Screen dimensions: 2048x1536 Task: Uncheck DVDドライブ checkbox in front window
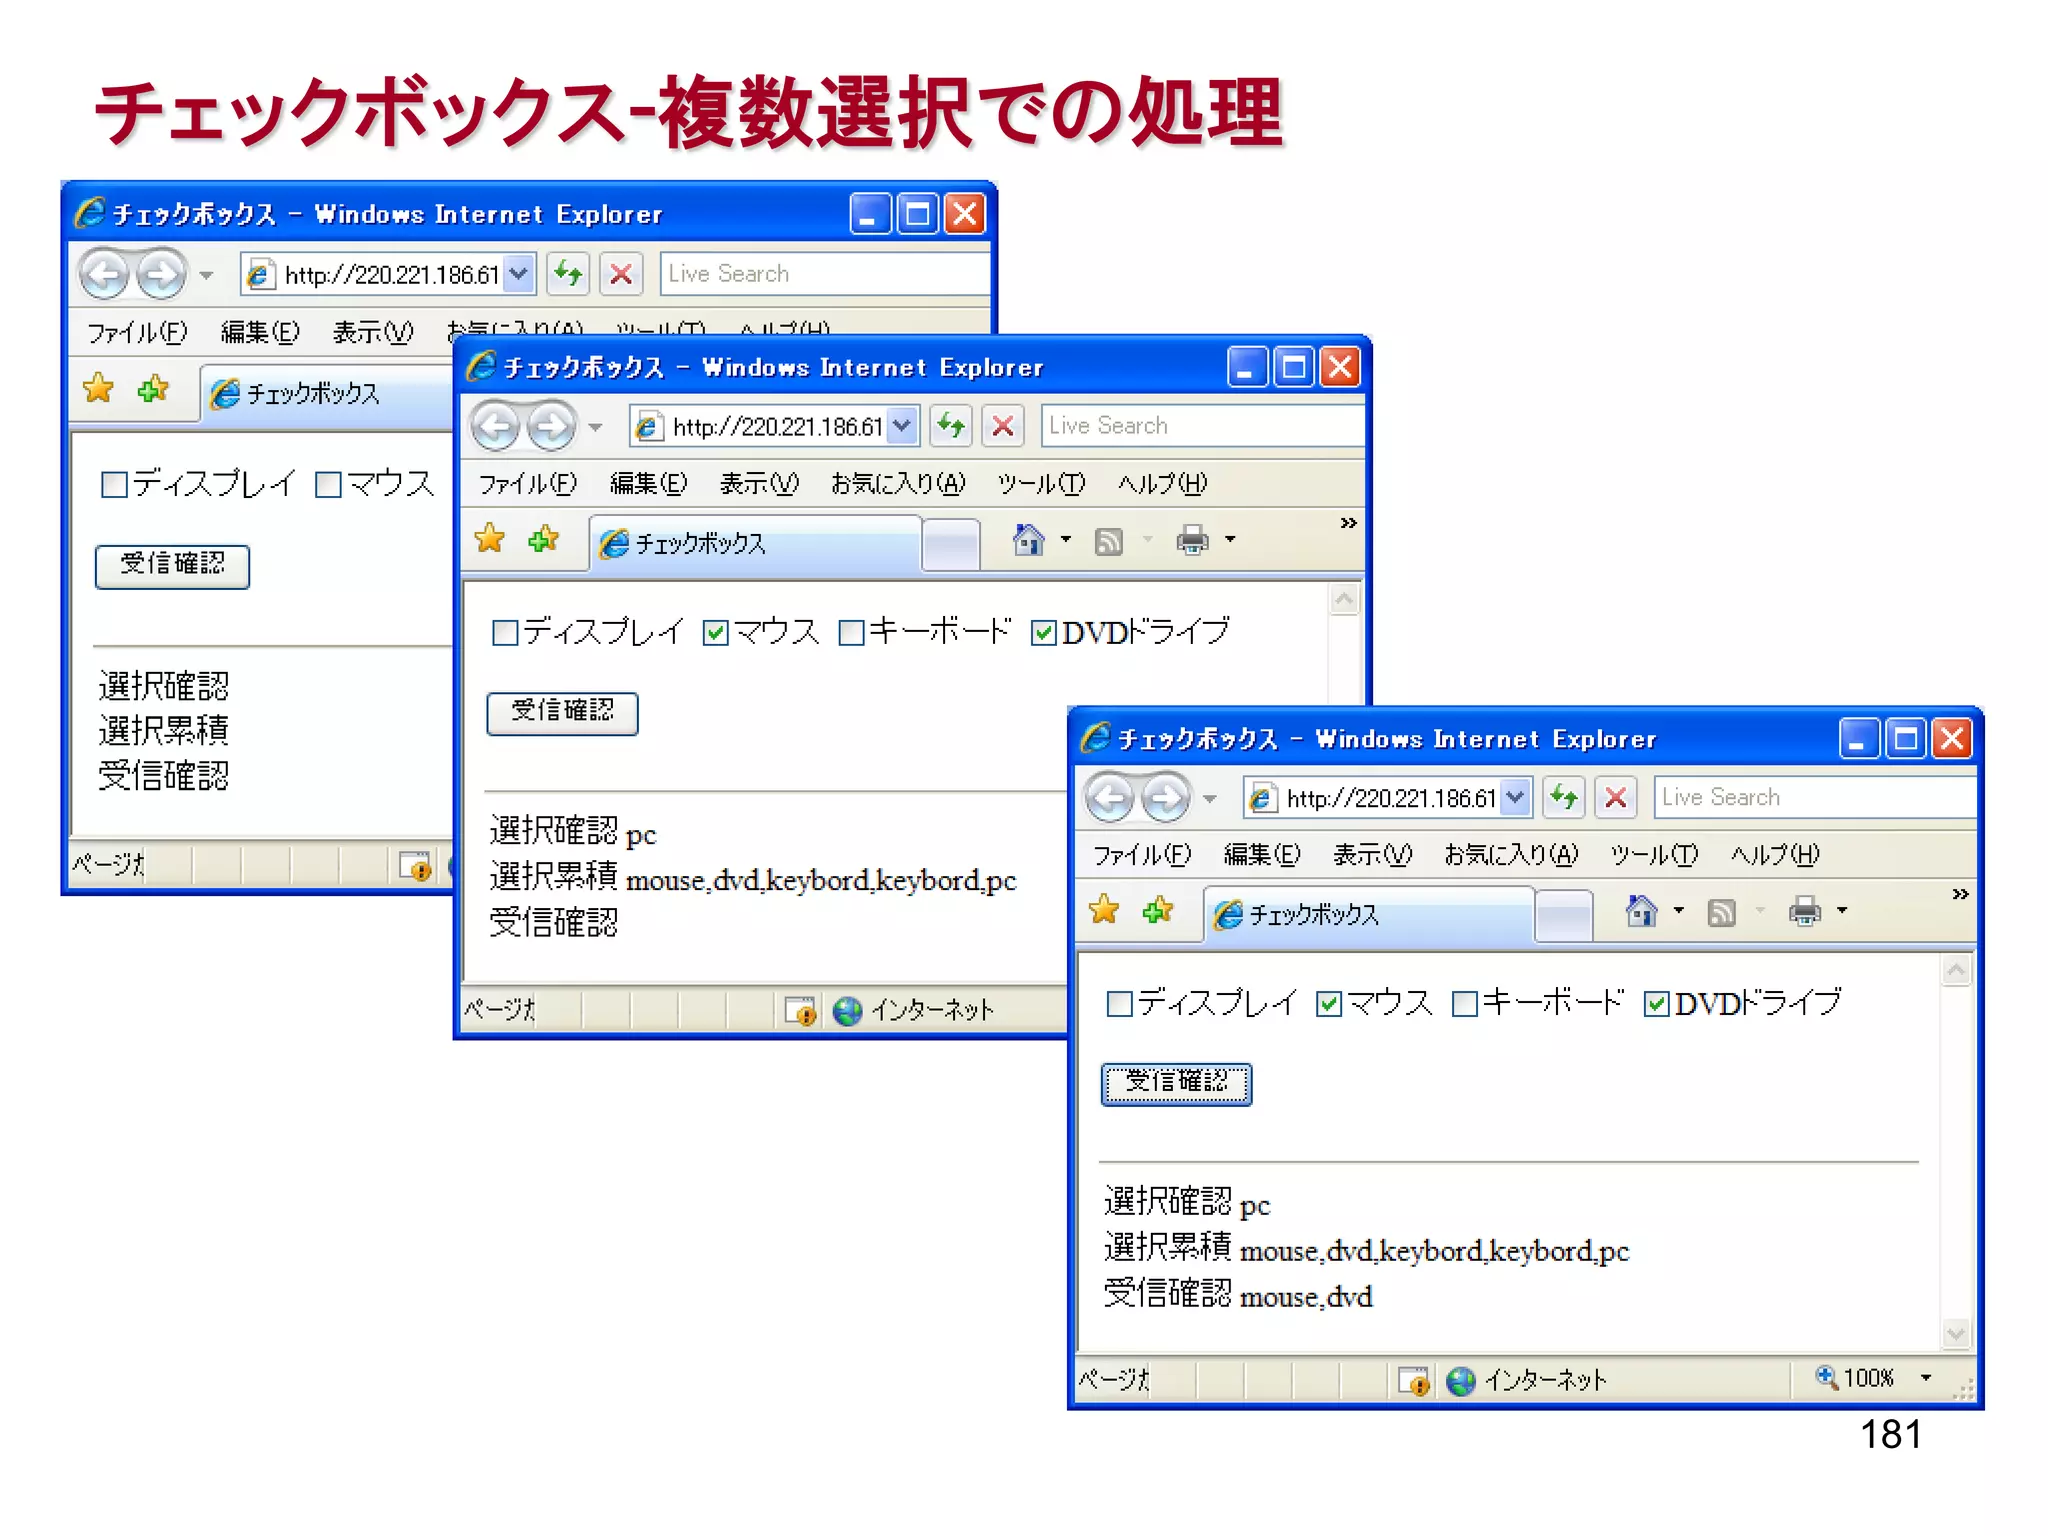[x=1657, y=1003]
